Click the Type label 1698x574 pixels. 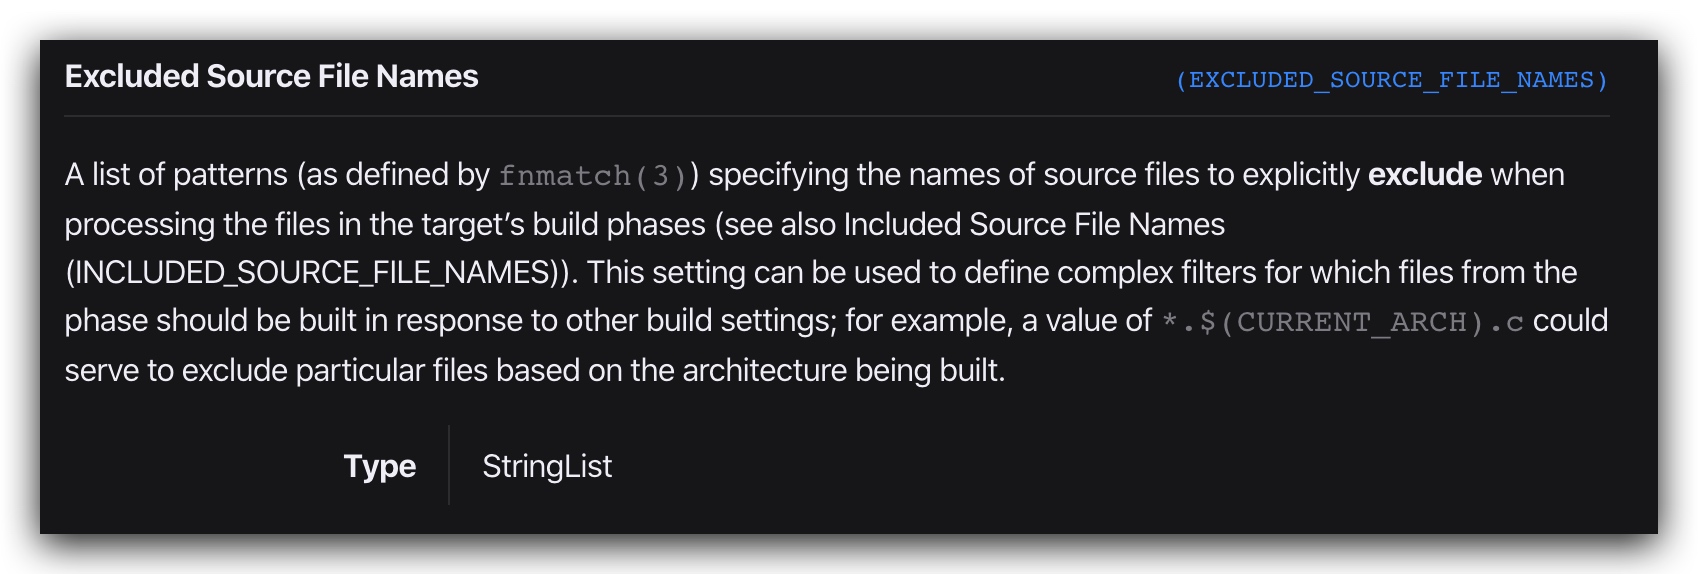pos(379,466)
